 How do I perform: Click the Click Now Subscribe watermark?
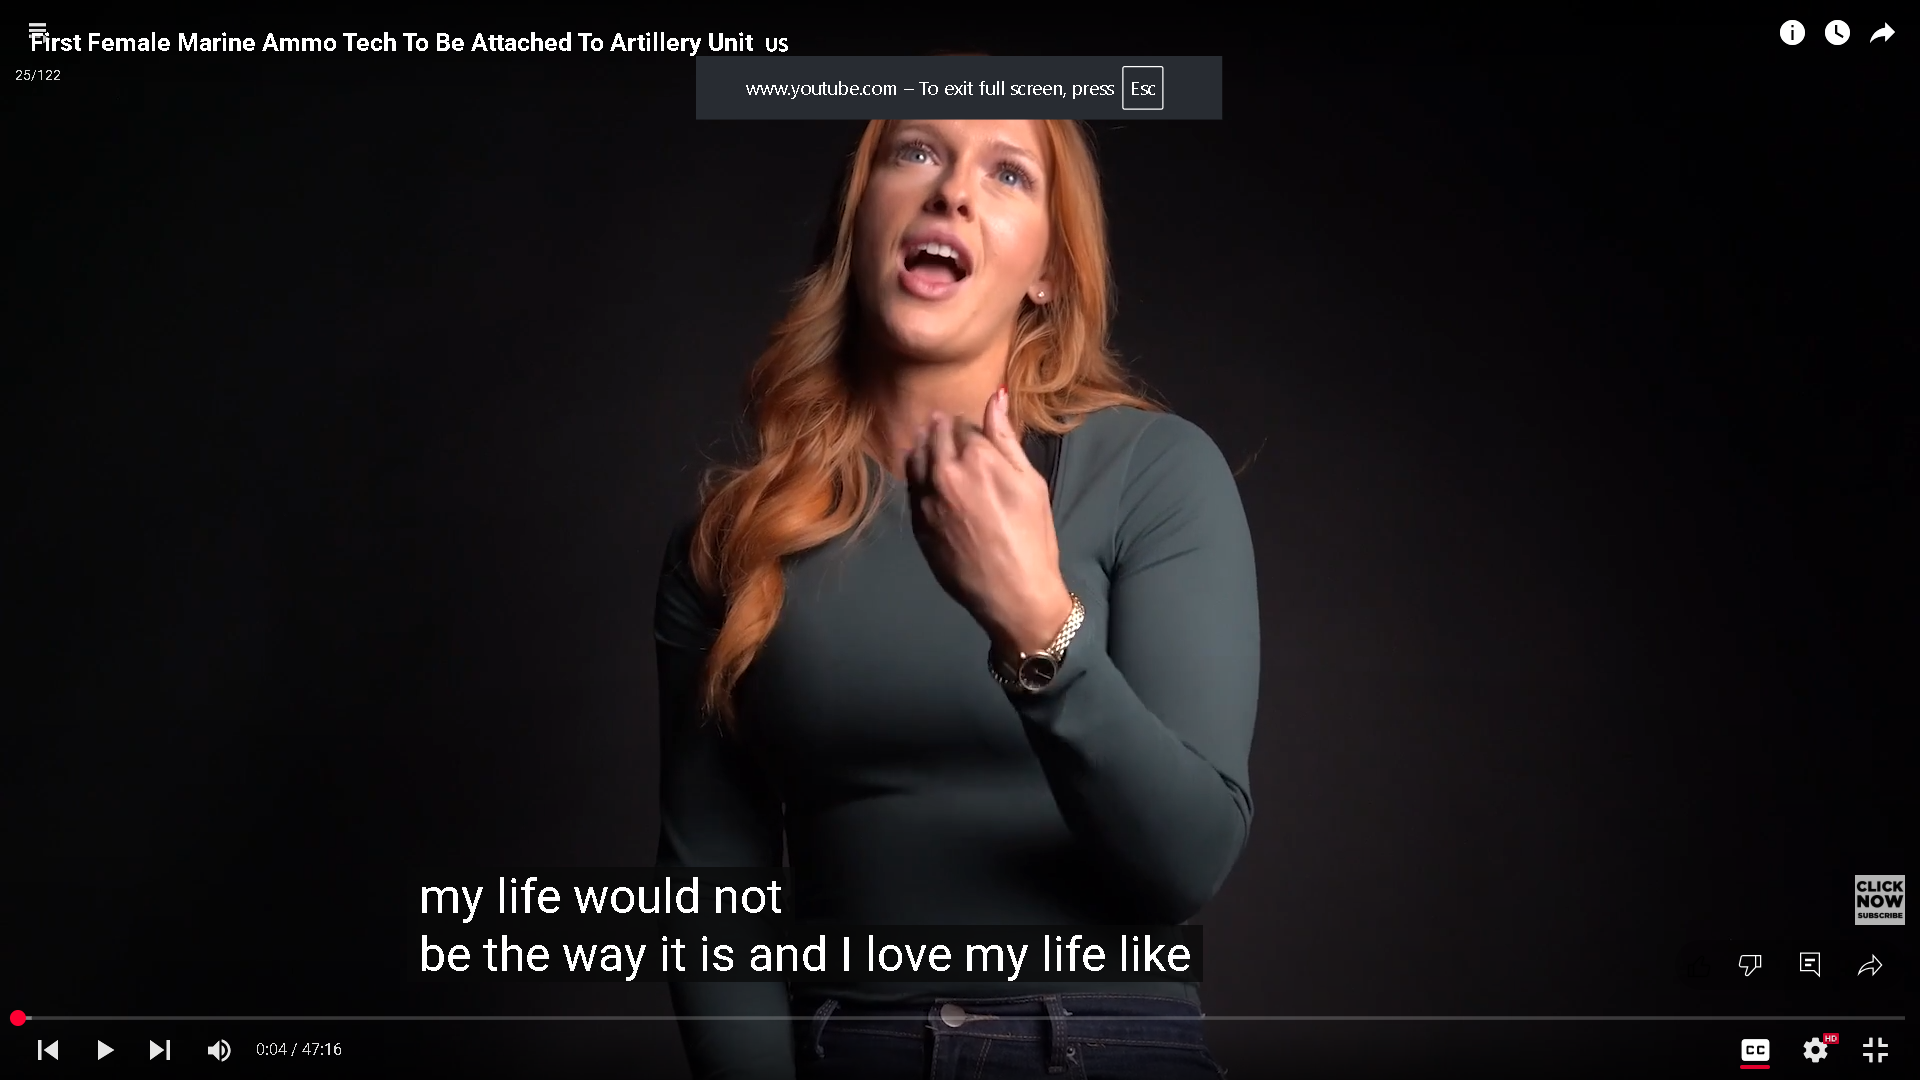[1880, 900]
